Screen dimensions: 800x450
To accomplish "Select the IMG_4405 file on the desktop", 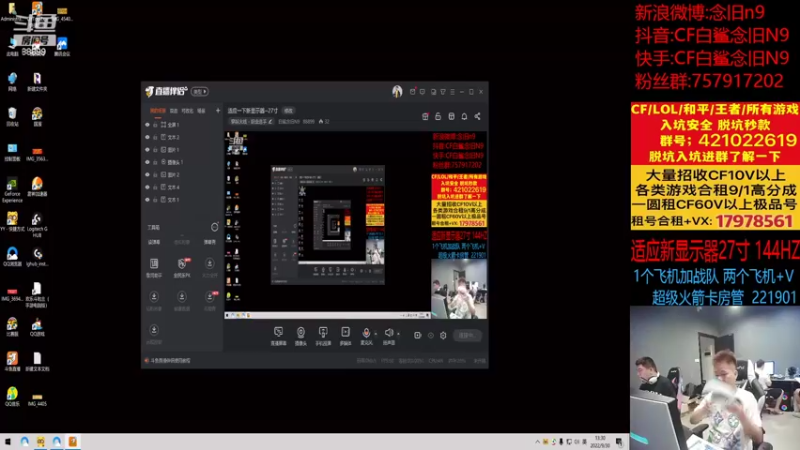I will (x=37, y=399).
